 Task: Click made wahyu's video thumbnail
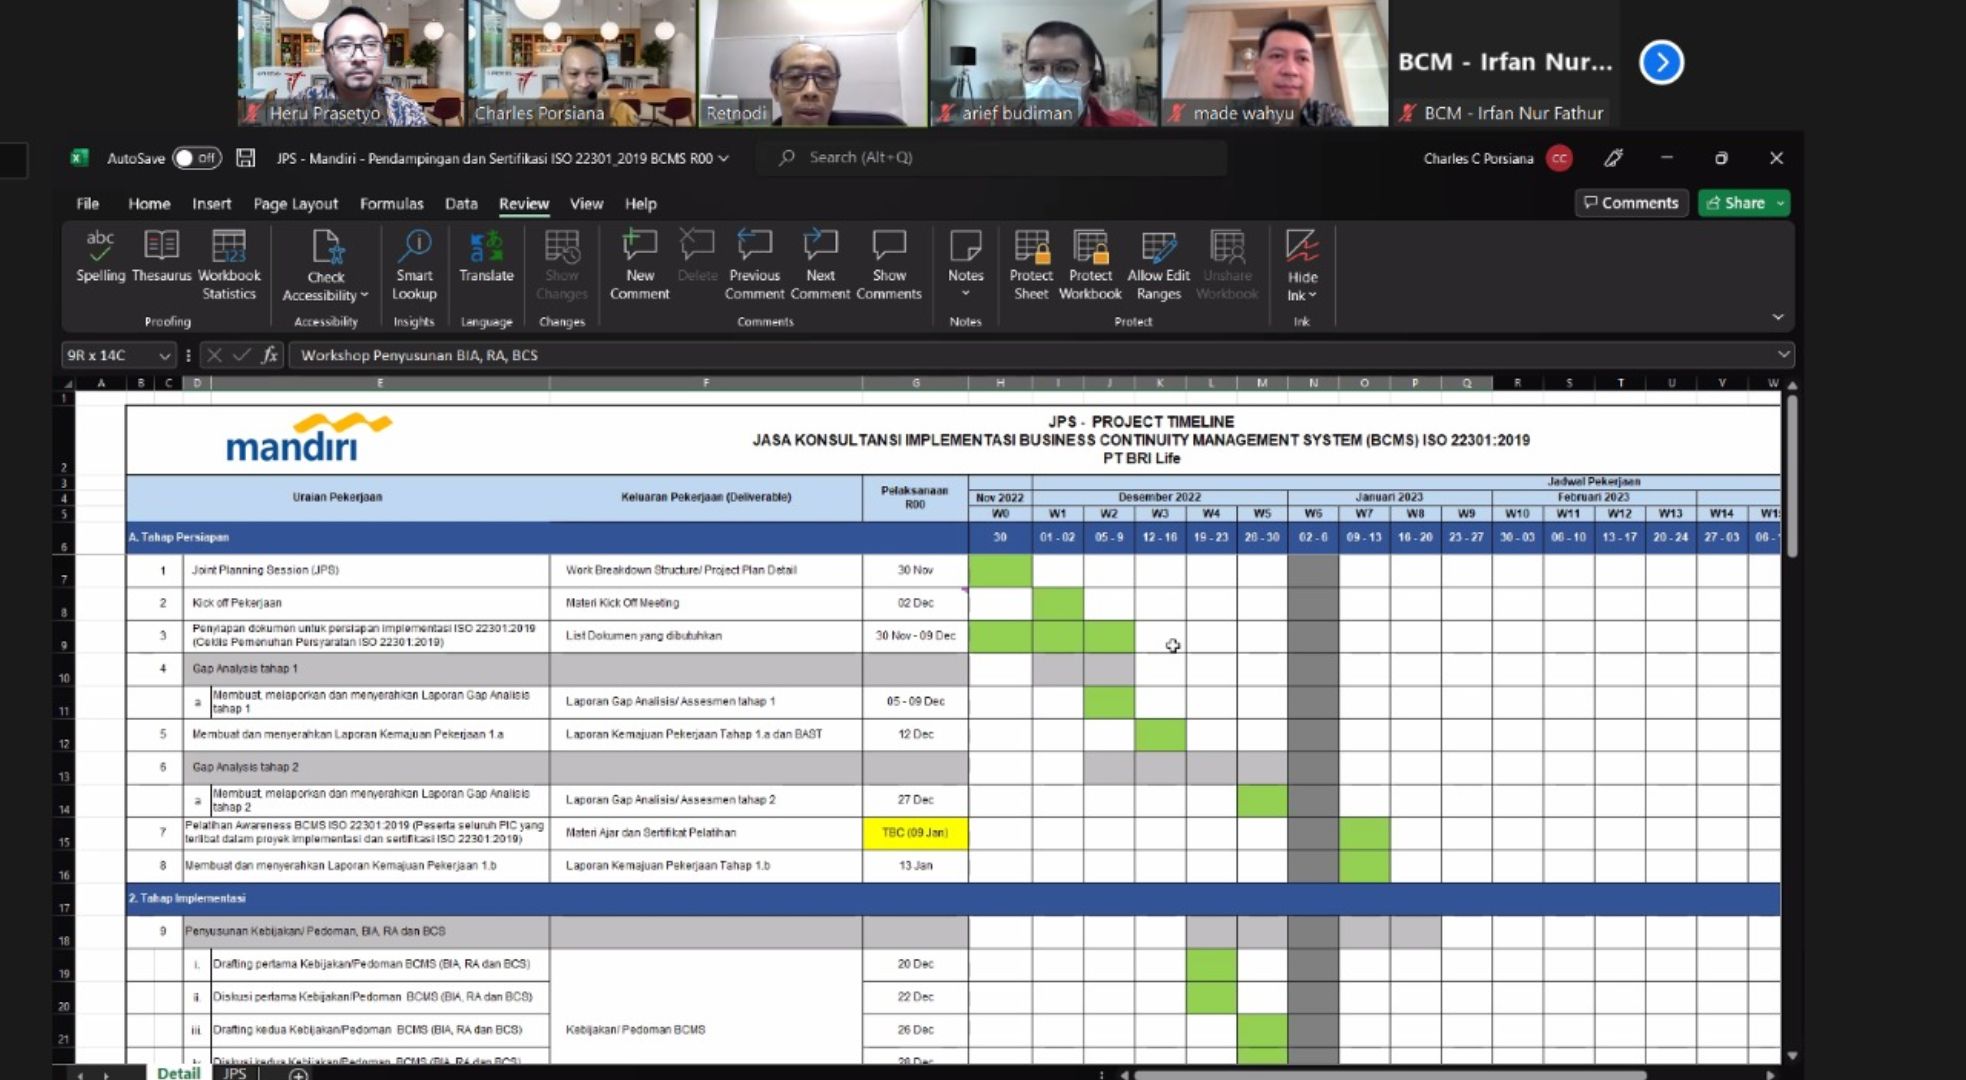pos(1275,63)
